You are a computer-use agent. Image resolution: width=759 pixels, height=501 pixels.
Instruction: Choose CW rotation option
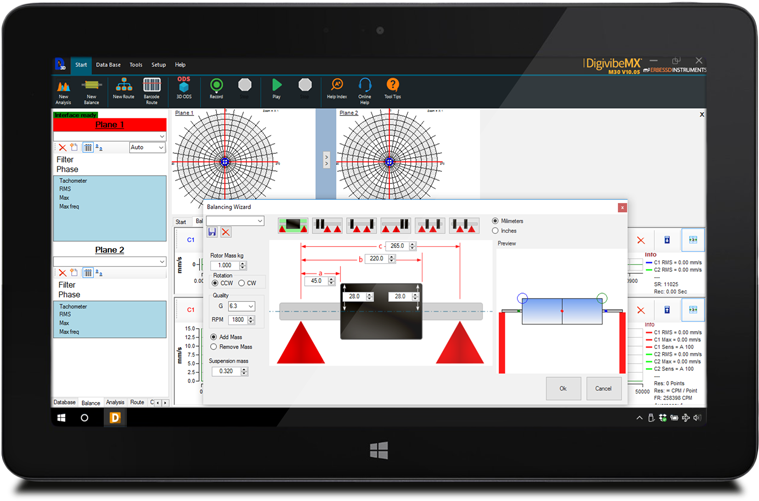tap(241, 283)
